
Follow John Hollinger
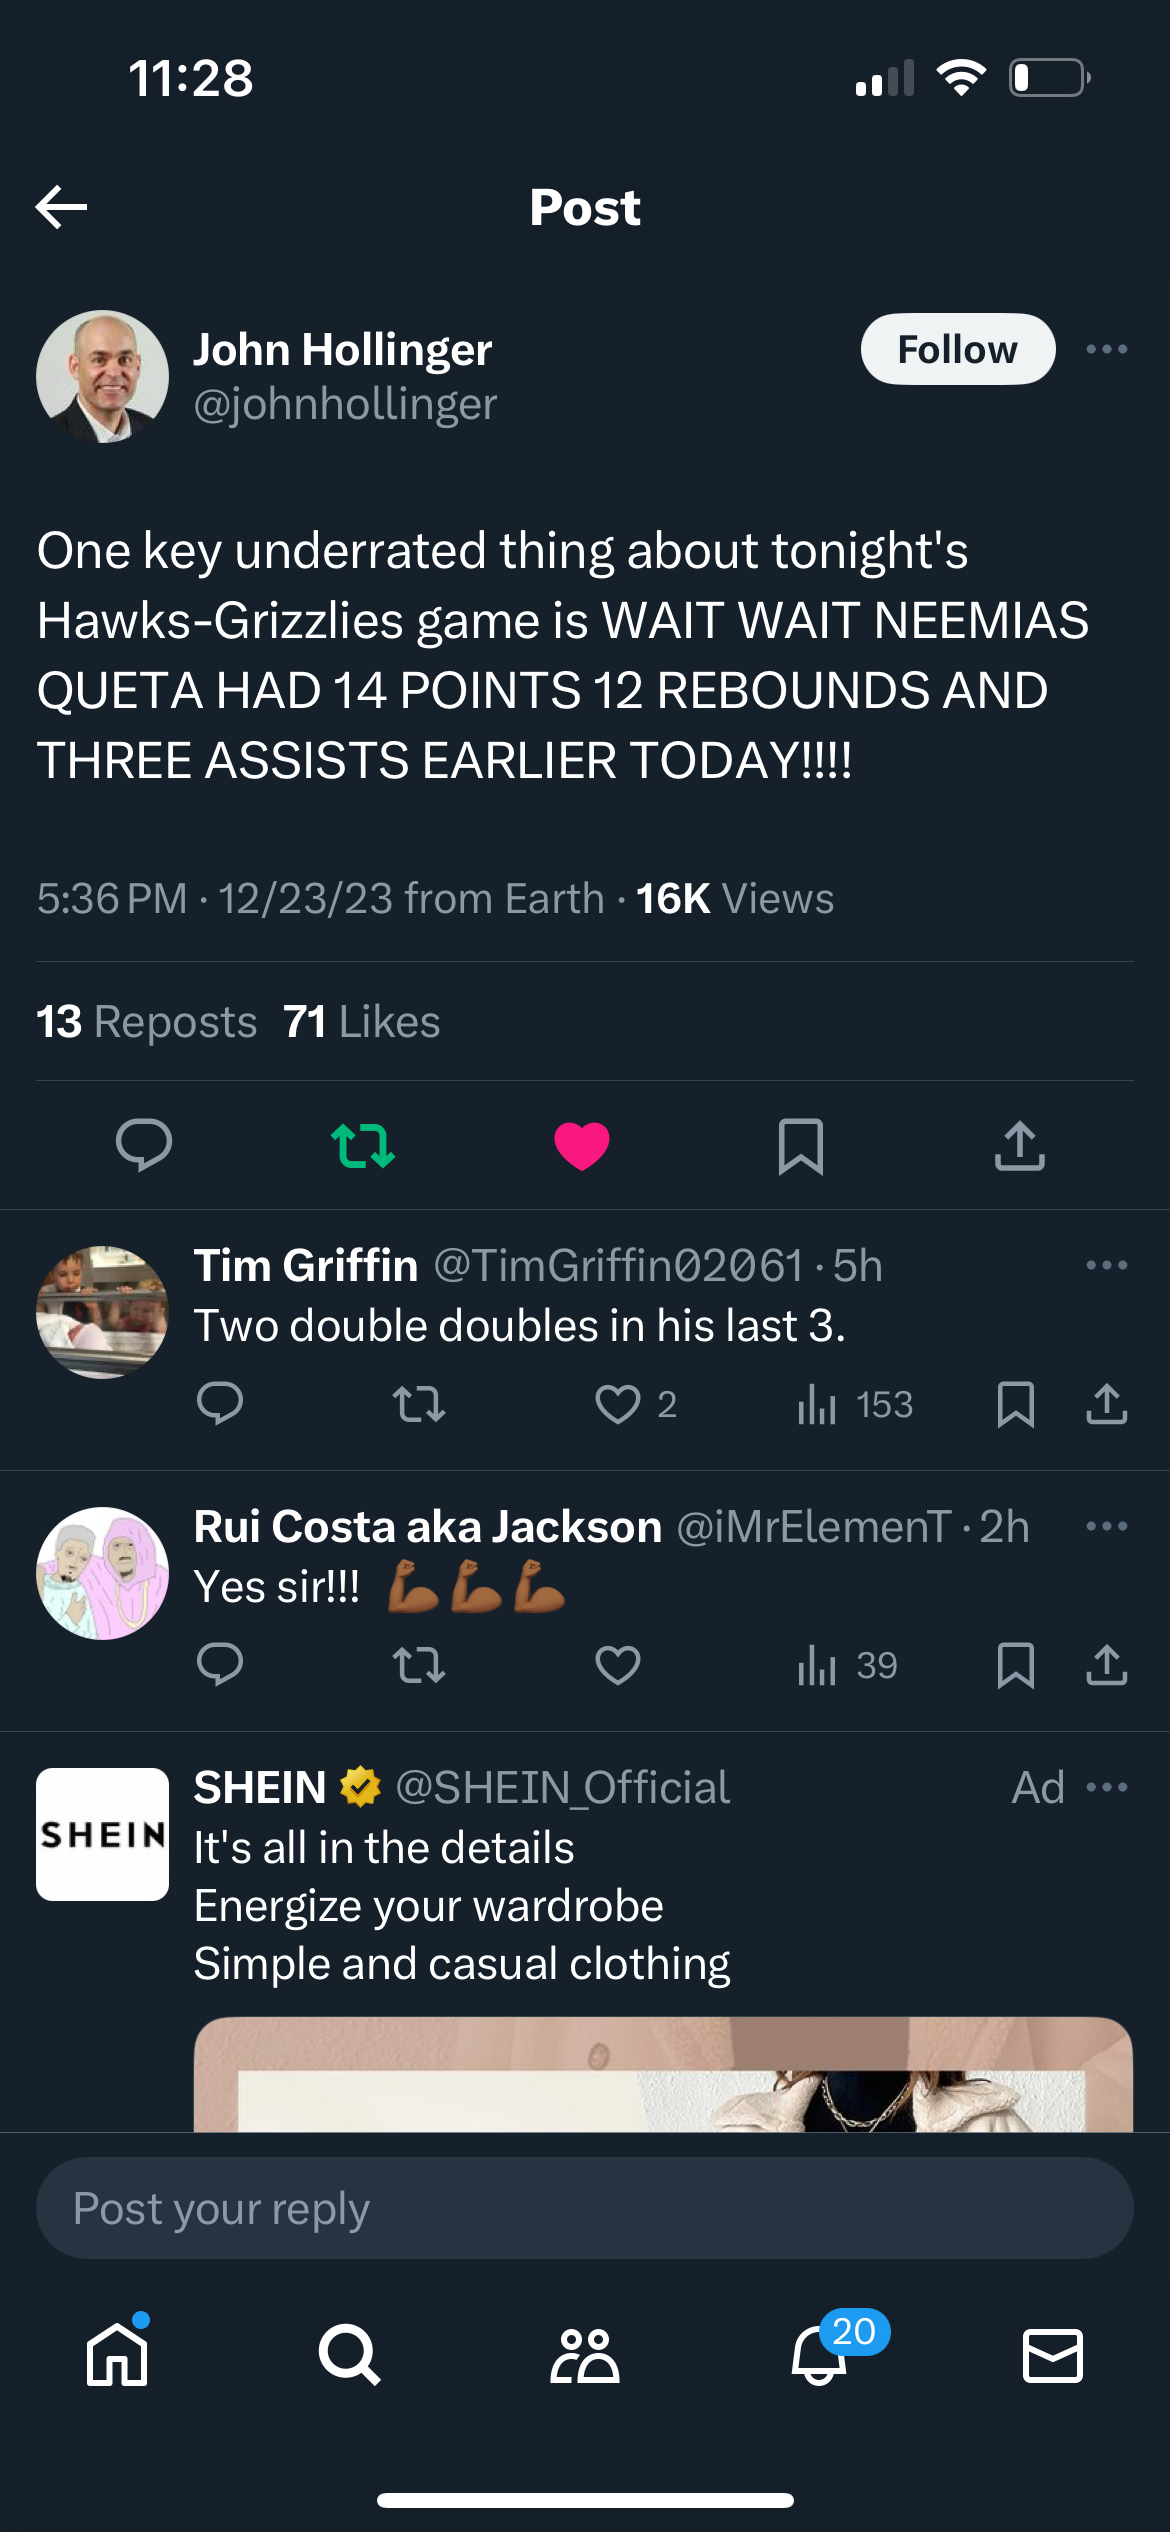957,349
